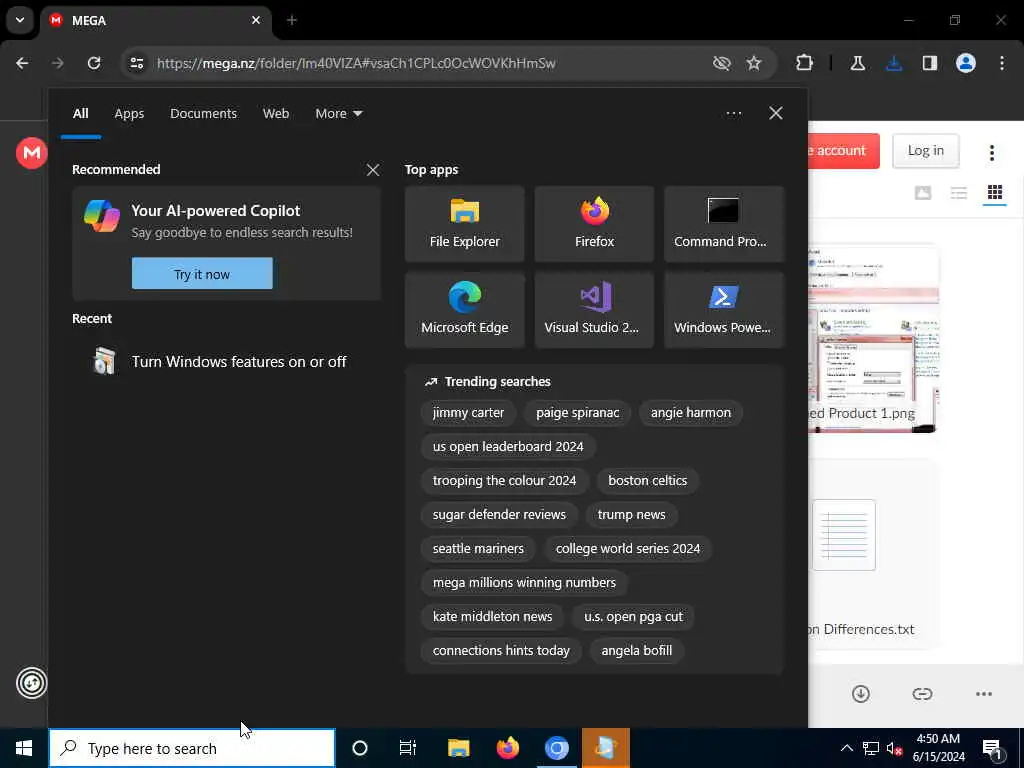Launch Firefox from Top apps
1024x768 pixels.
click(x=594, y=224)
